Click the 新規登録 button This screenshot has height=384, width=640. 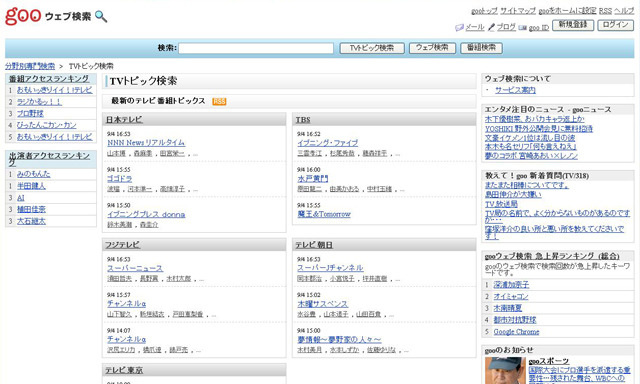tap(573, 25)
